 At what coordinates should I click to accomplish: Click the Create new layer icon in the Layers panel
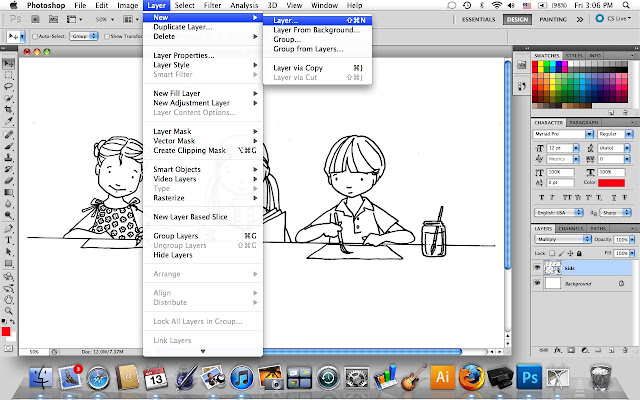[x=611, y=350]
